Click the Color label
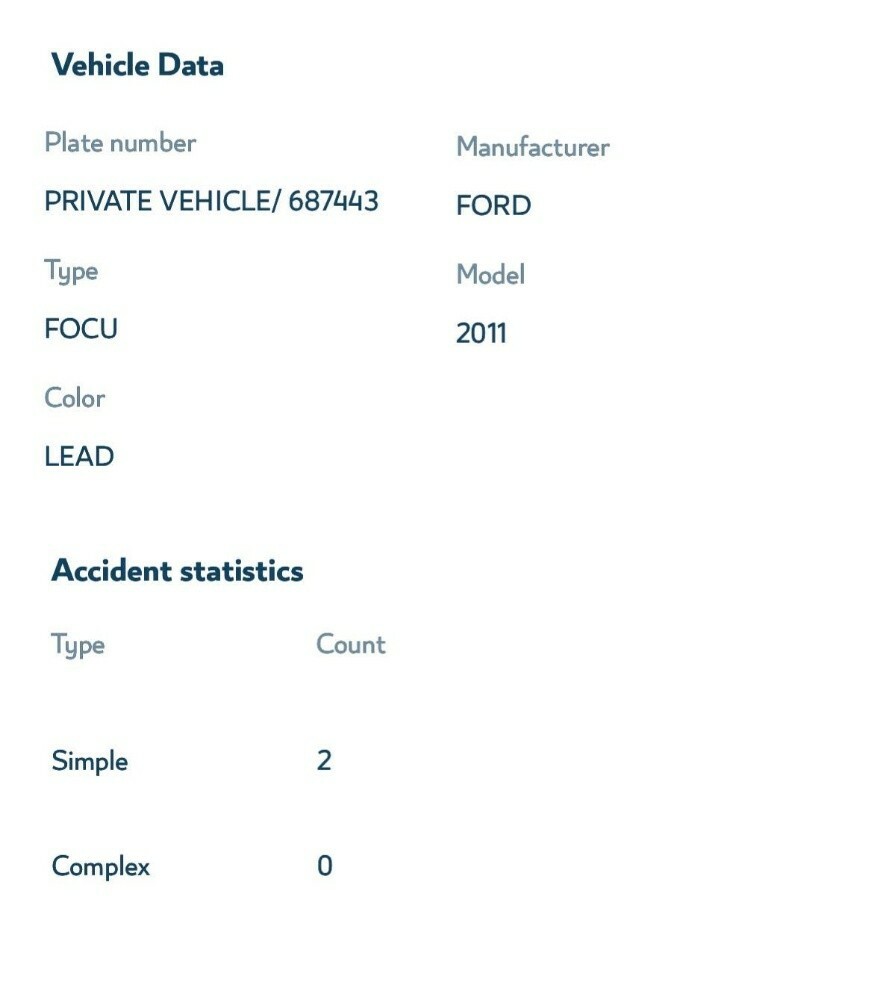 click(75, 398)
